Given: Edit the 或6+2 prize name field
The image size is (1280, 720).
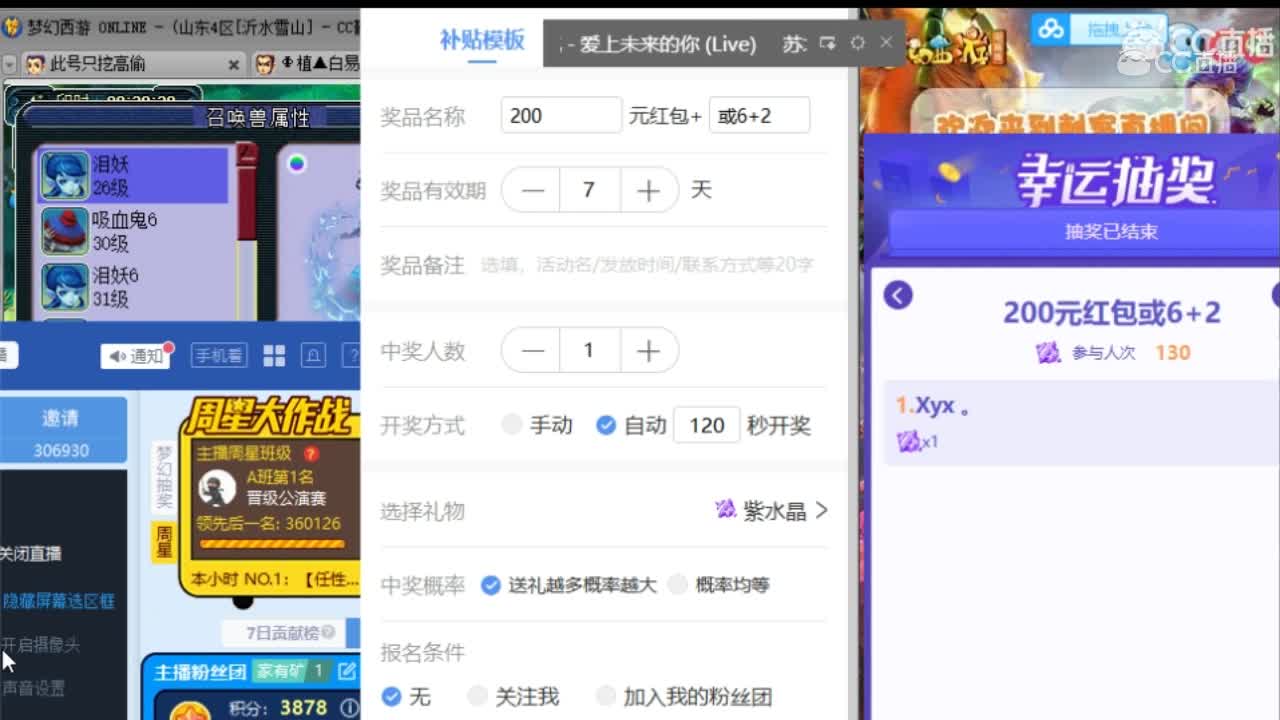Looking at the screenshot, I should pyautogui.click(x=759, y=115).
